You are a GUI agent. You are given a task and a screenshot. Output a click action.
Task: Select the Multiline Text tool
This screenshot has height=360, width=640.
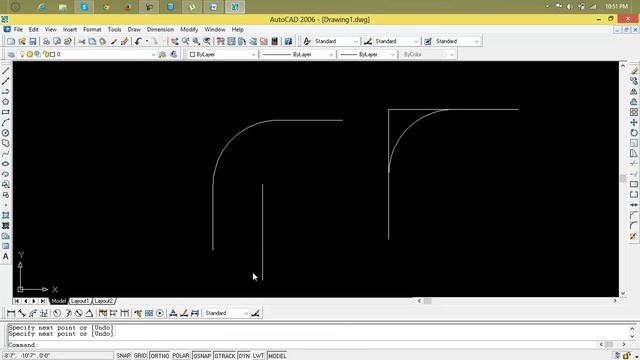tap(6, 256)
